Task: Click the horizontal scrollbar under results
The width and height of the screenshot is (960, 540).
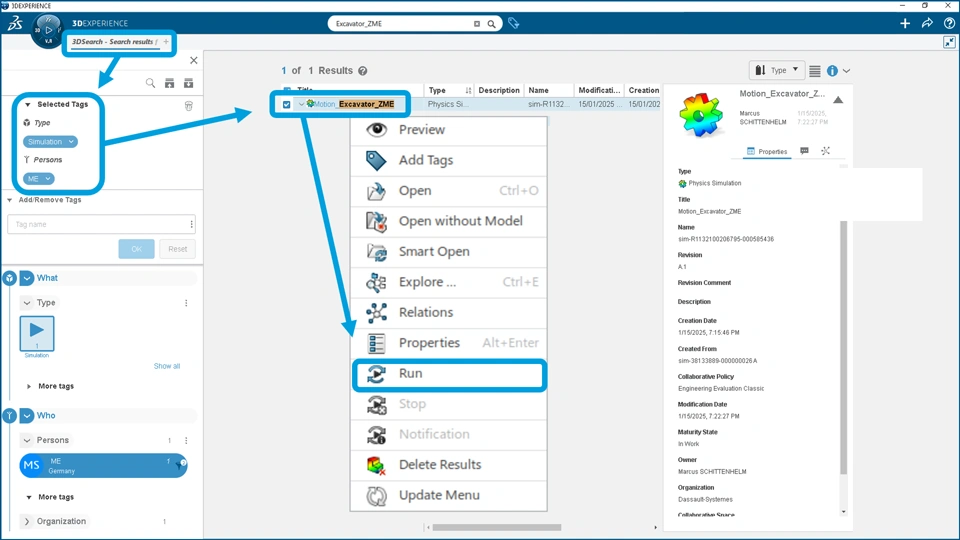Action: pyautogui.click(x=497, y=527)
